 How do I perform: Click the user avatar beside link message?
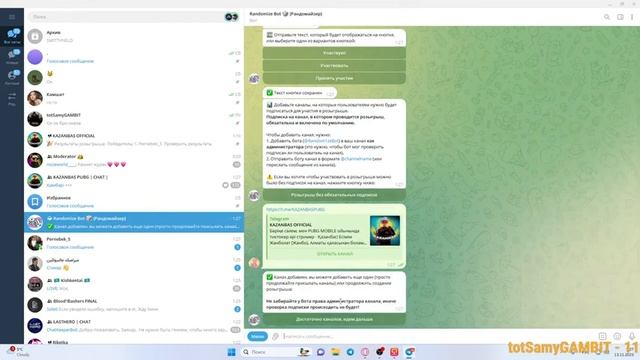point(254,263)
